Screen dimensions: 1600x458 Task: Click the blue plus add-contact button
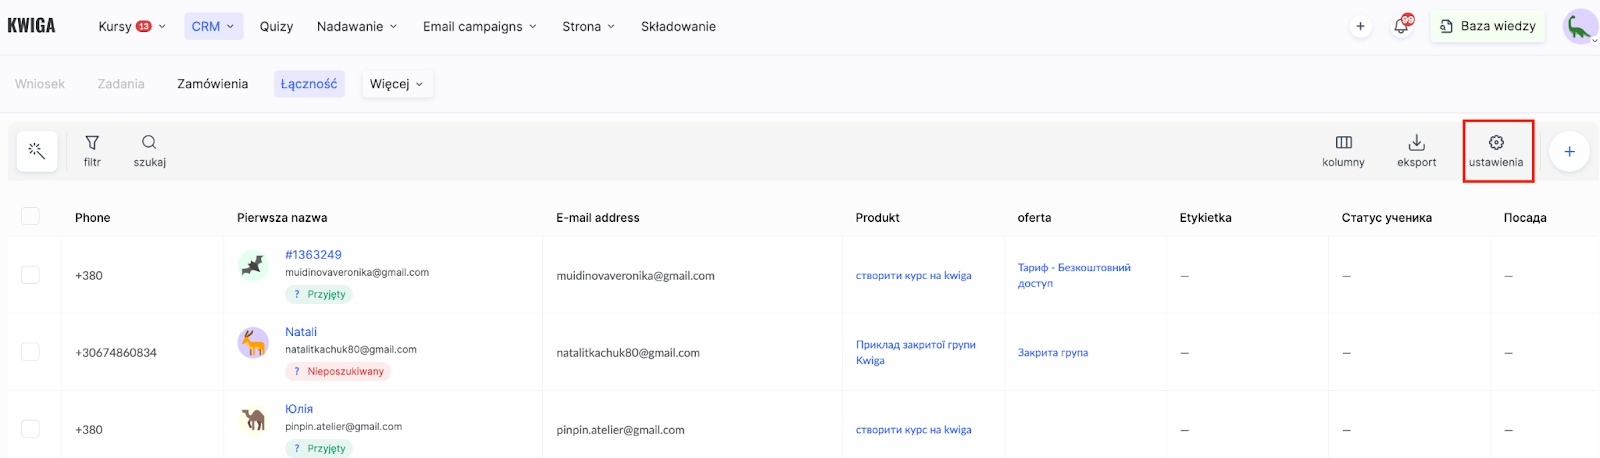(1569, 151)
